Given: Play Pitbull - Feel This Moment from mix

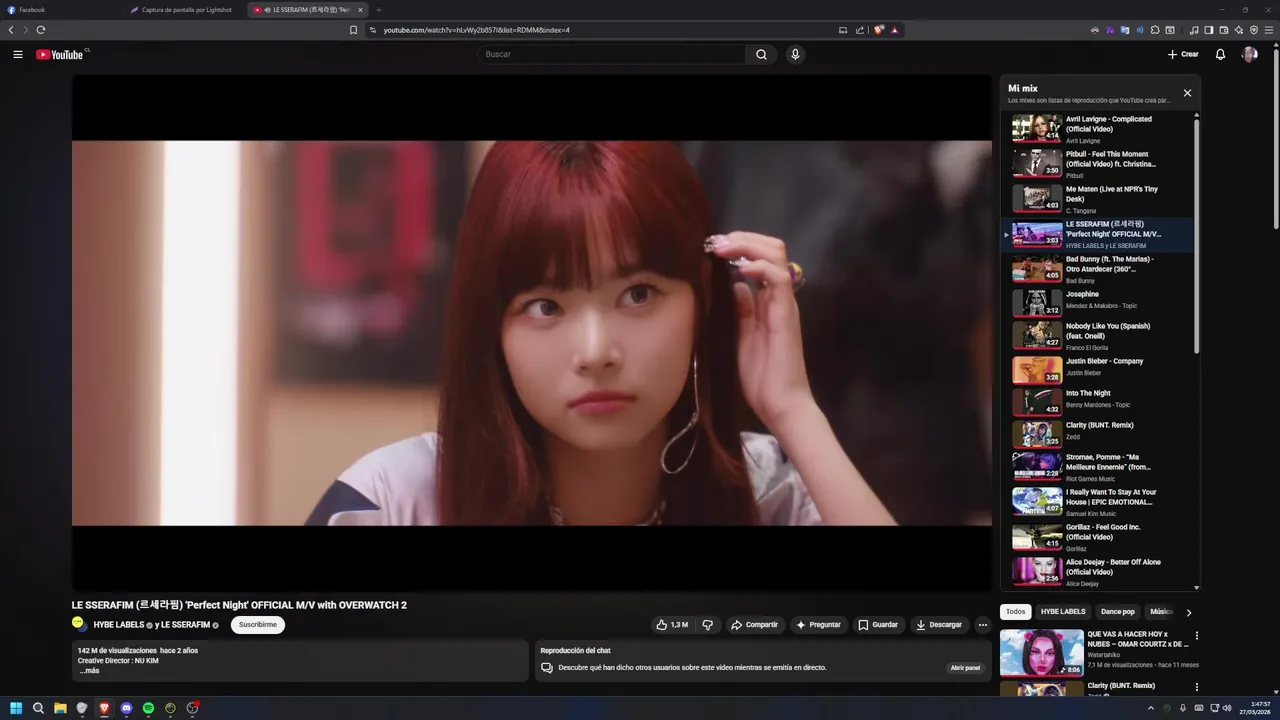Looking at the screenshot, I should [1097, 164].
